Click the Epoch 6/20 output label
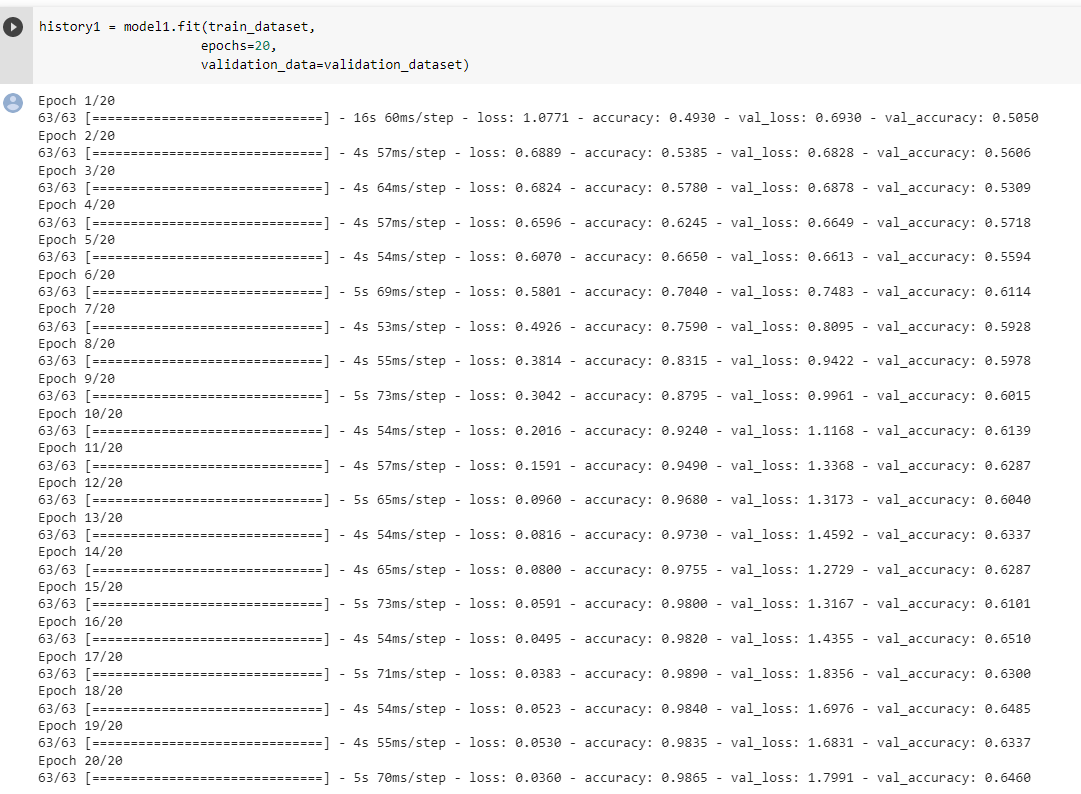This screenshot has height=794, width=1081. pyautogui.click(x=76, y=274)
